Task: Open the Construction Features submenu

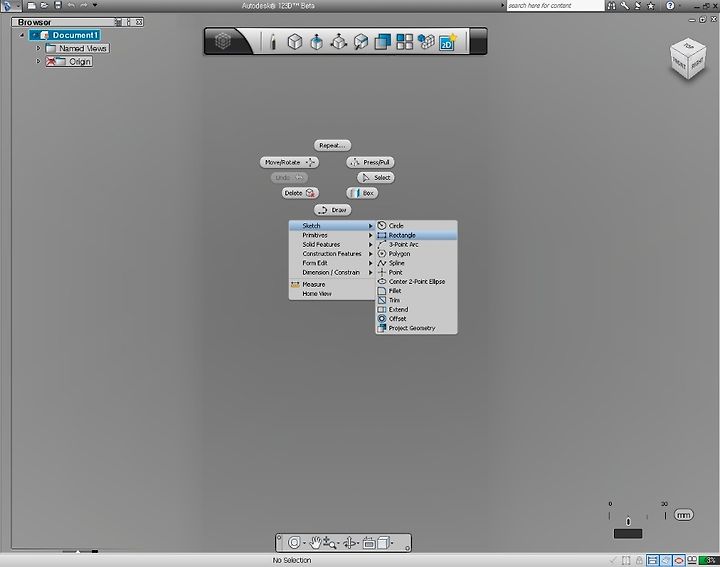Action: [x=332, y=253]
